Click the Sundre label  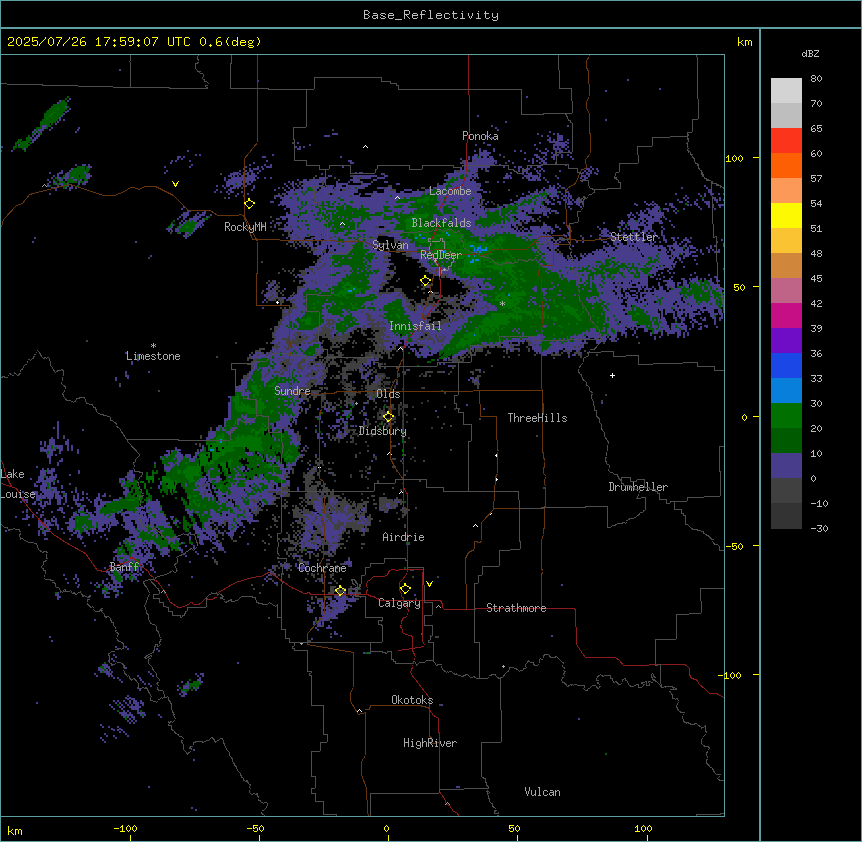tap(292, 391)
